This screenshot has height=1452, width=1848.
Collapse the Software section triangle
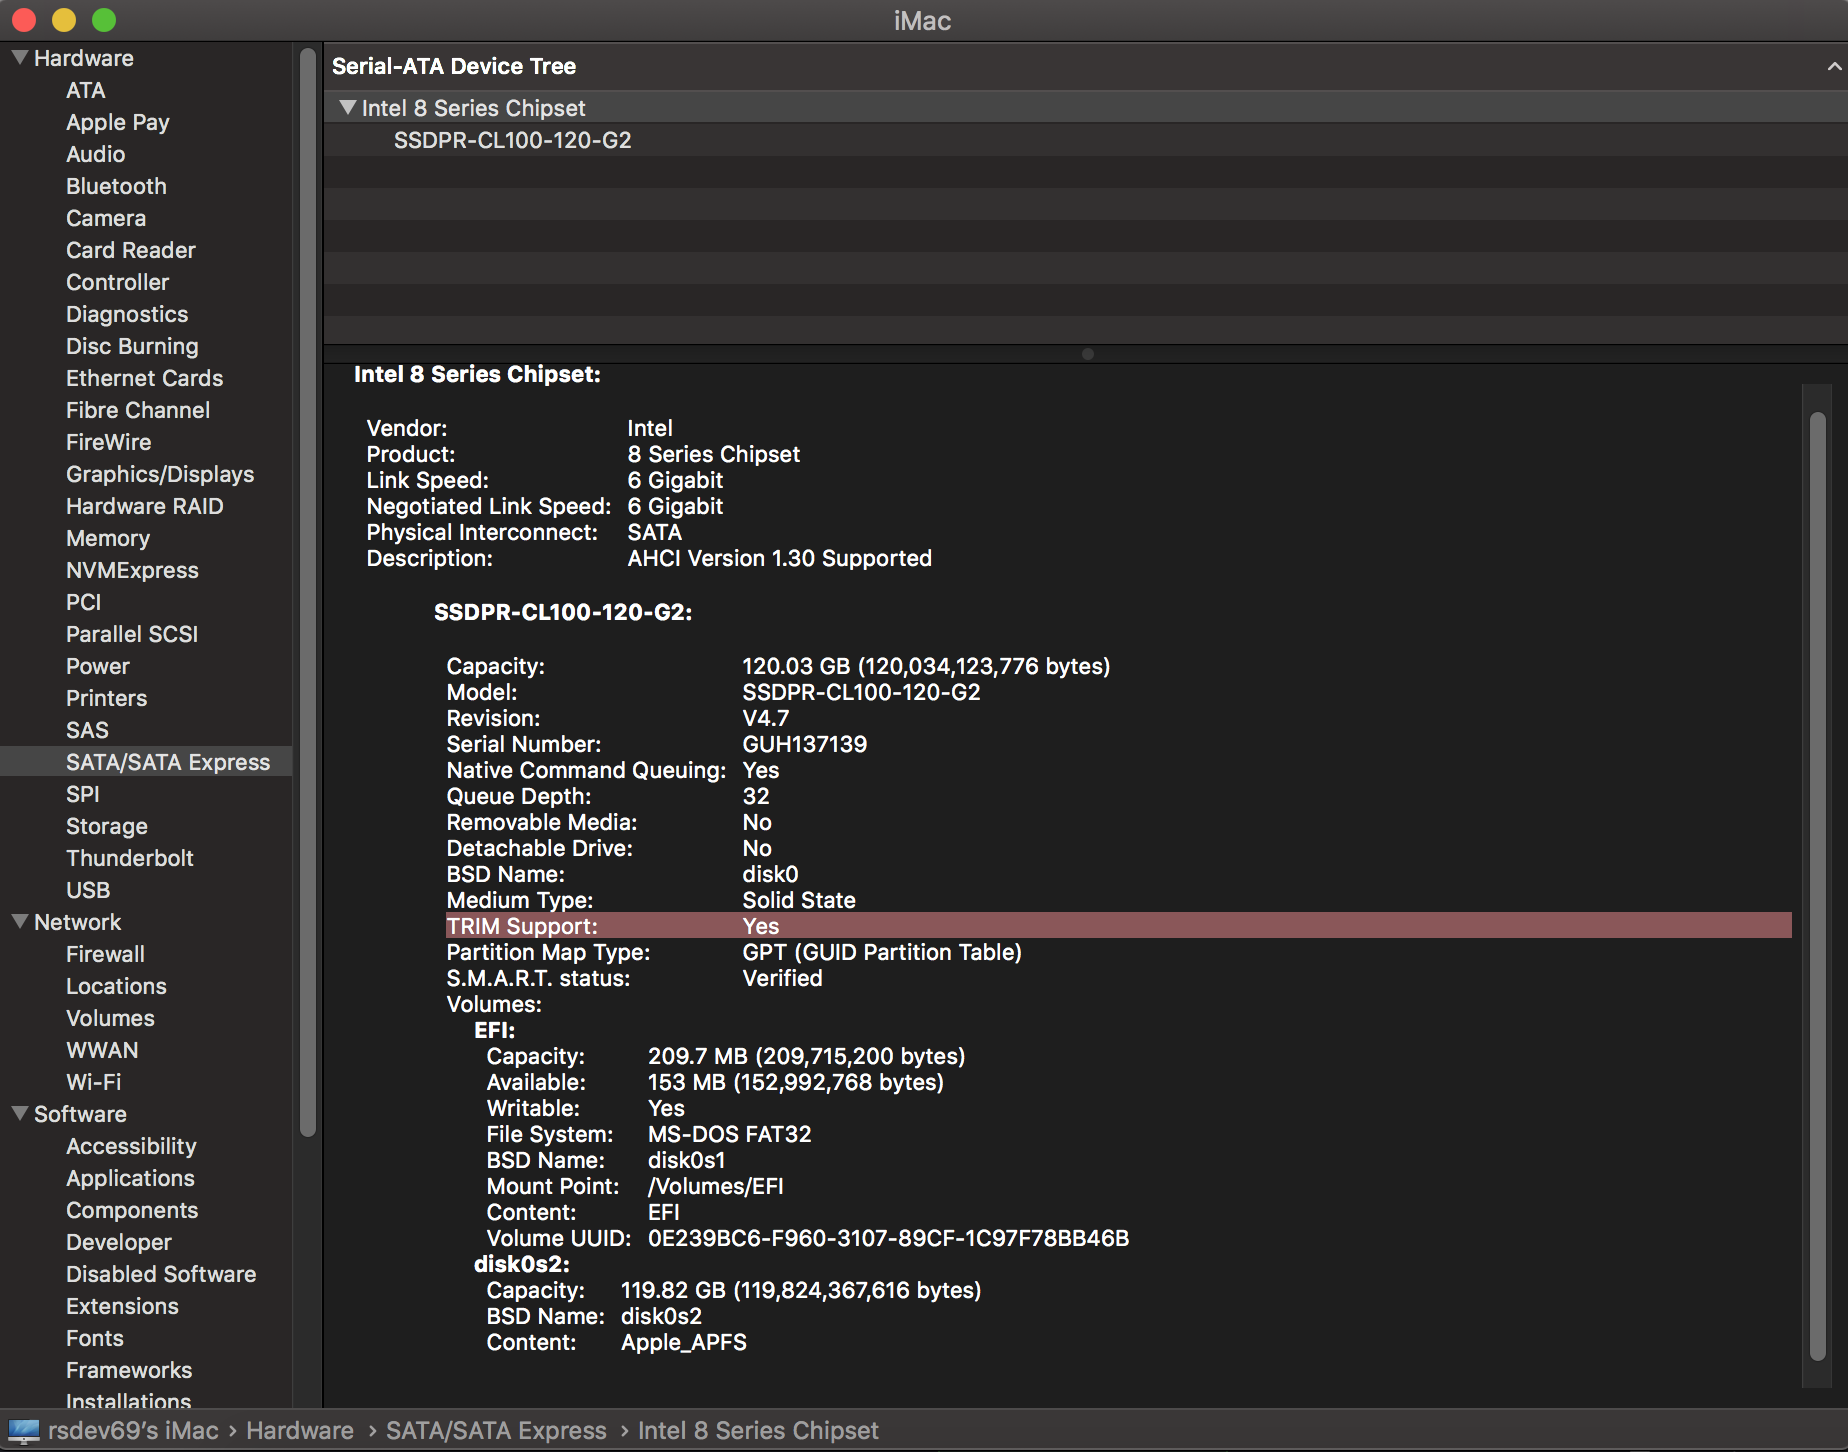(19, 1114)
